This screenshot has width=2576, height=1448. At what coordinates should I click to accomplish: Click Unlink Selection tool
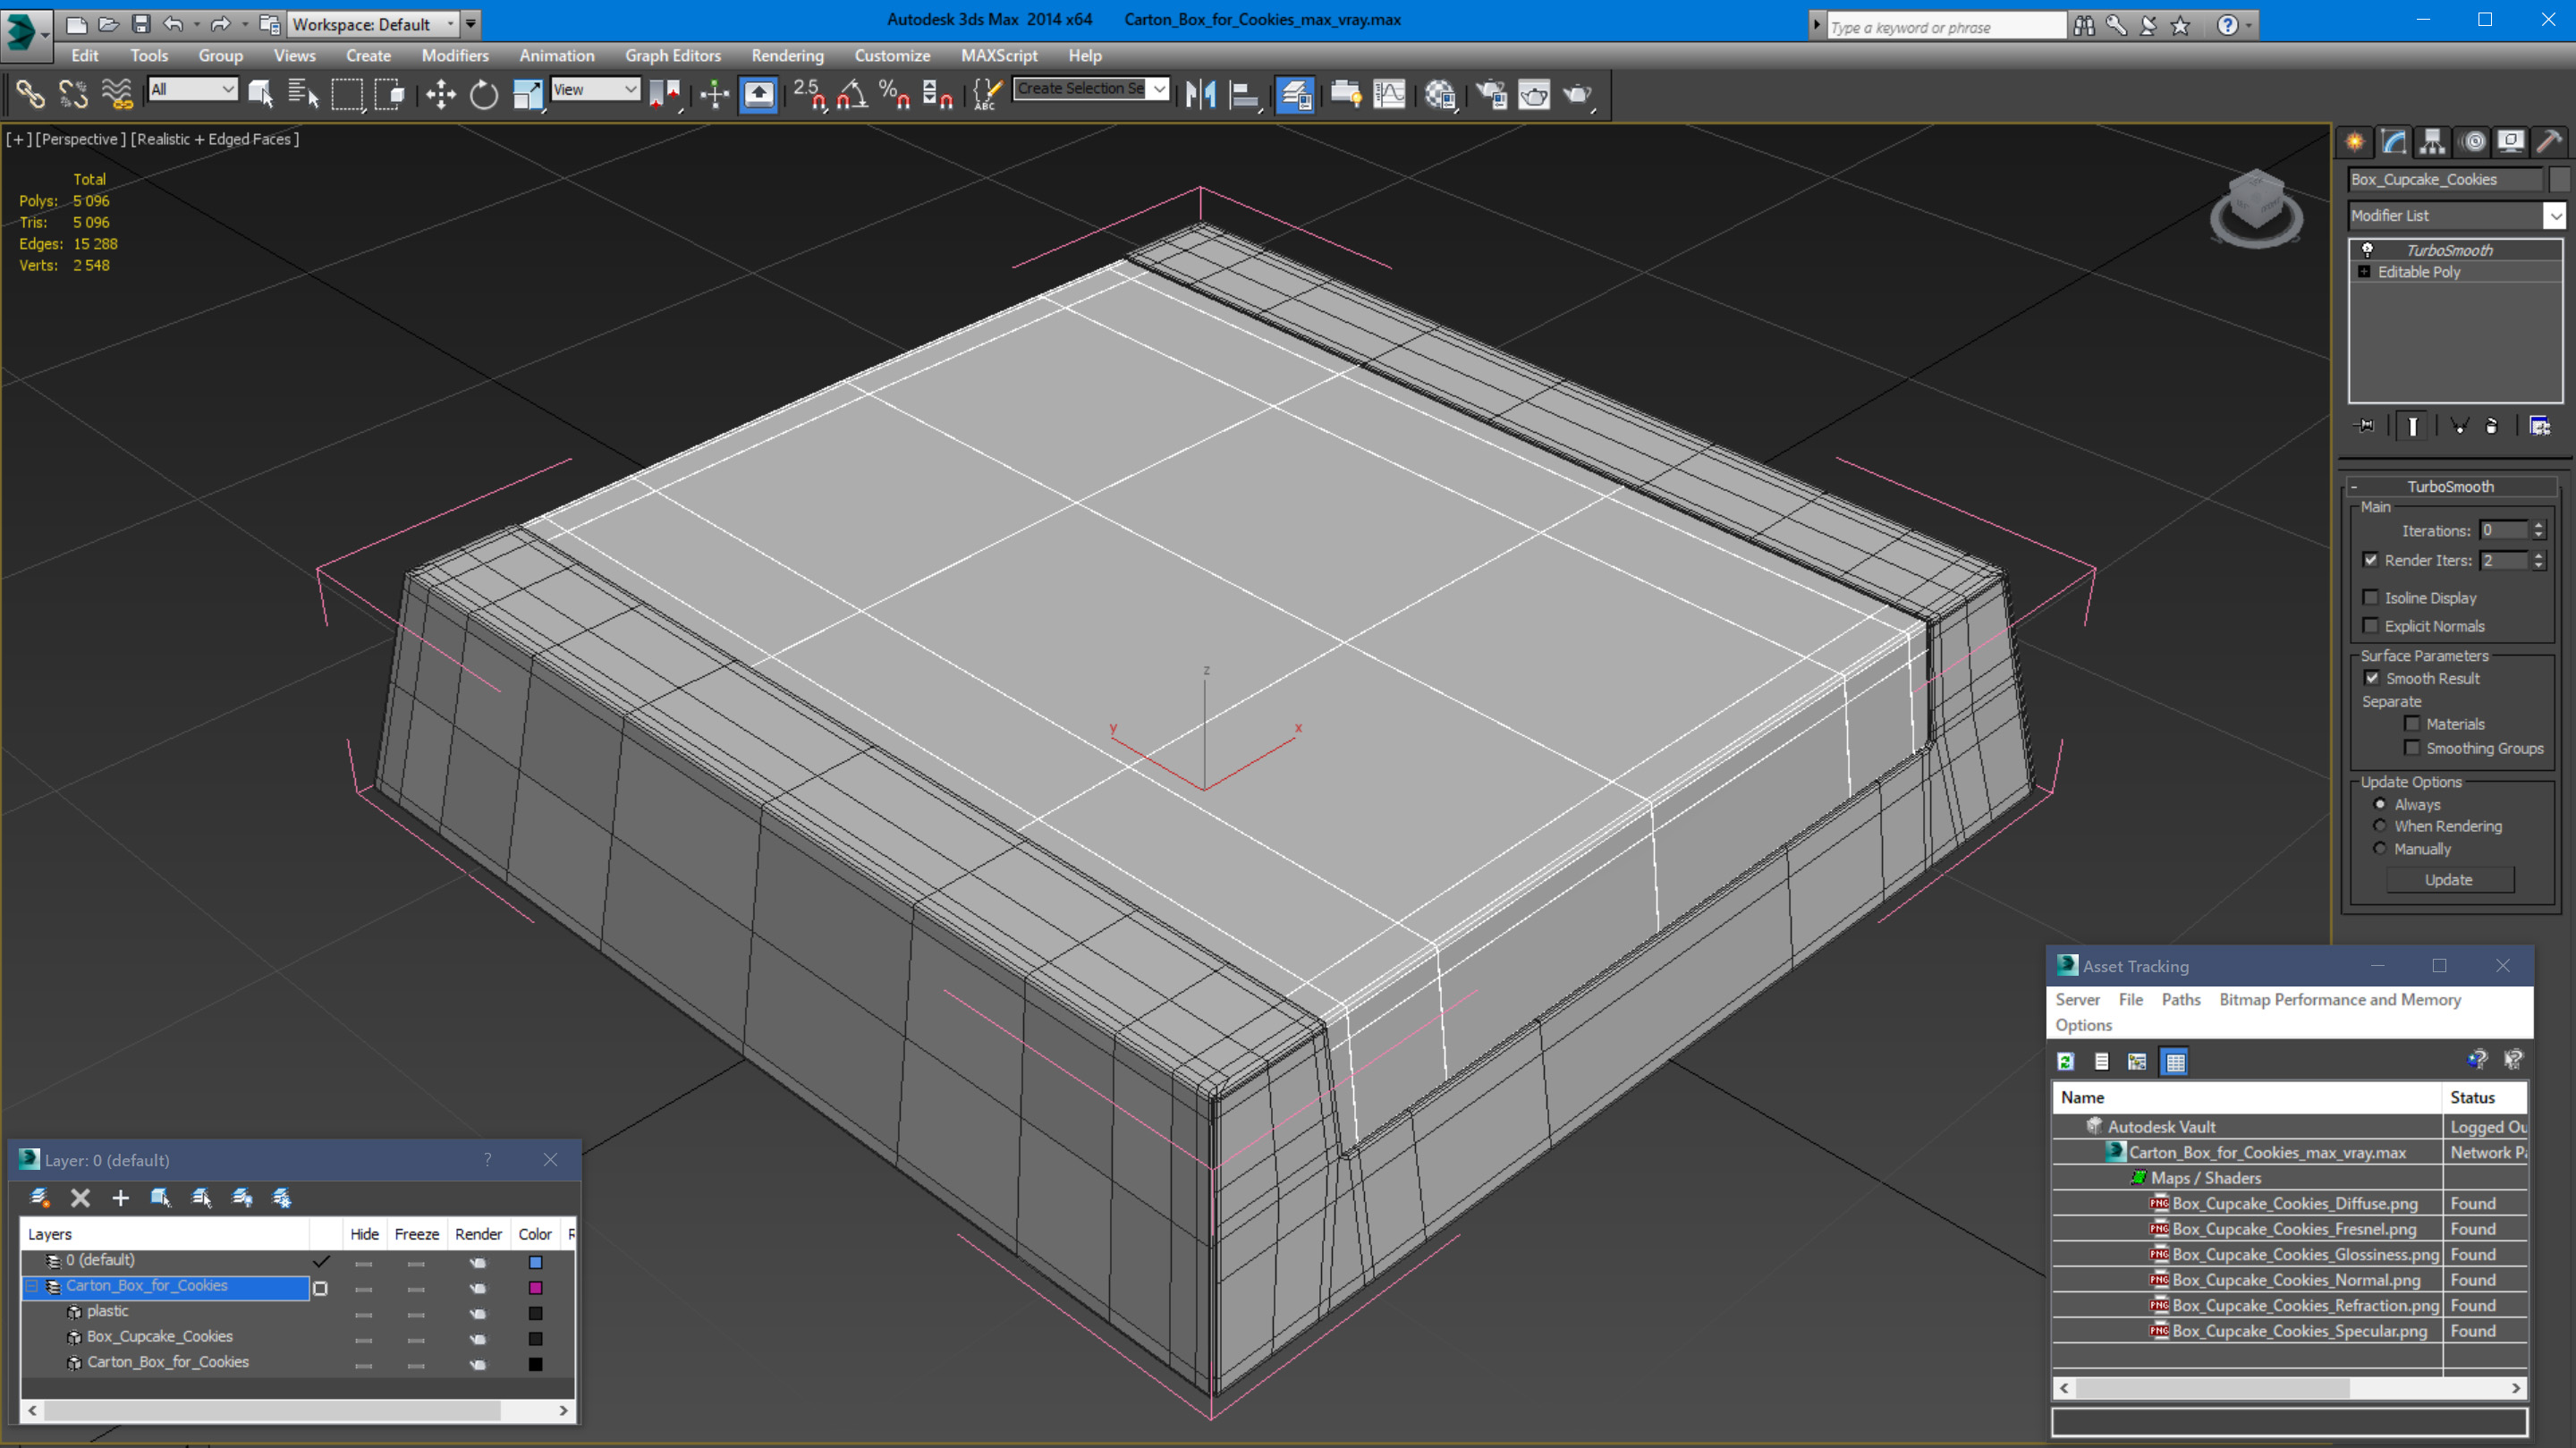click(73, 95)
